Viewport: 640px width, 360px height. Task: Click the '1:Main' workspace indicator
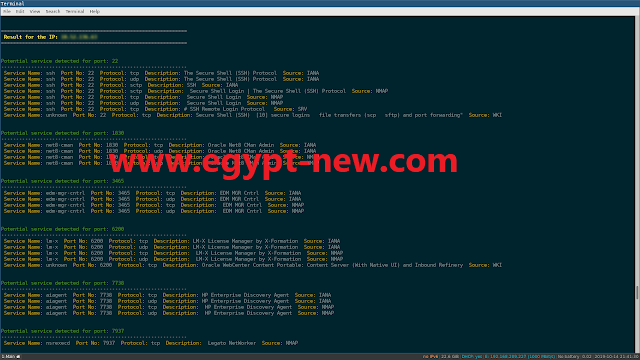[11, 357]
